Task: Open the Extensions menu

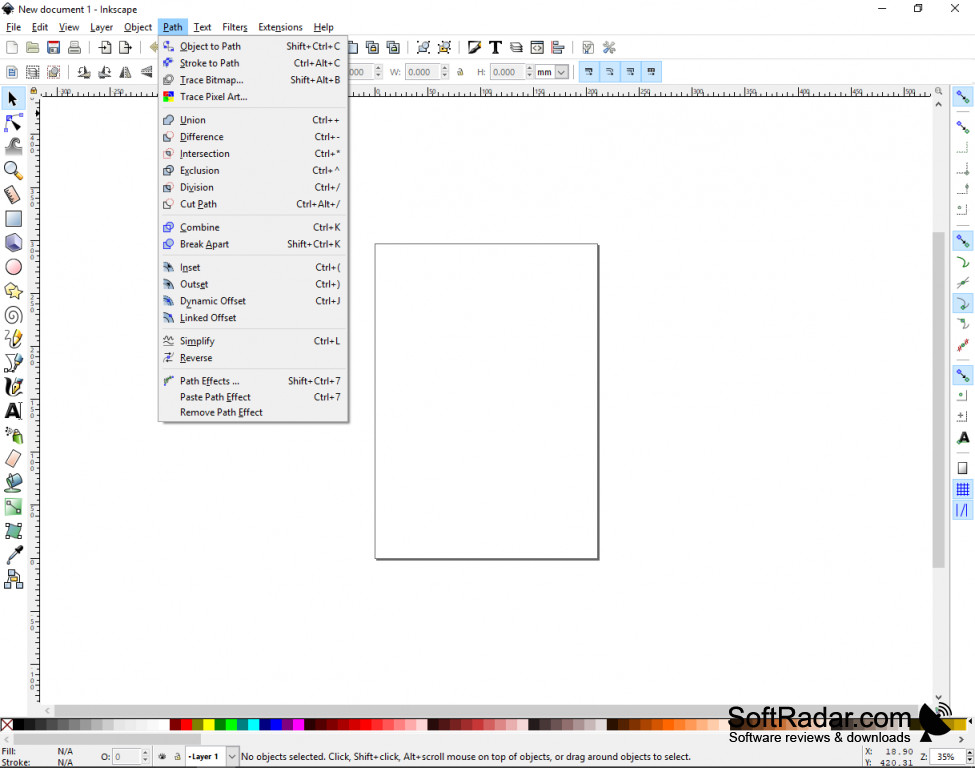Action: (280, 27)
